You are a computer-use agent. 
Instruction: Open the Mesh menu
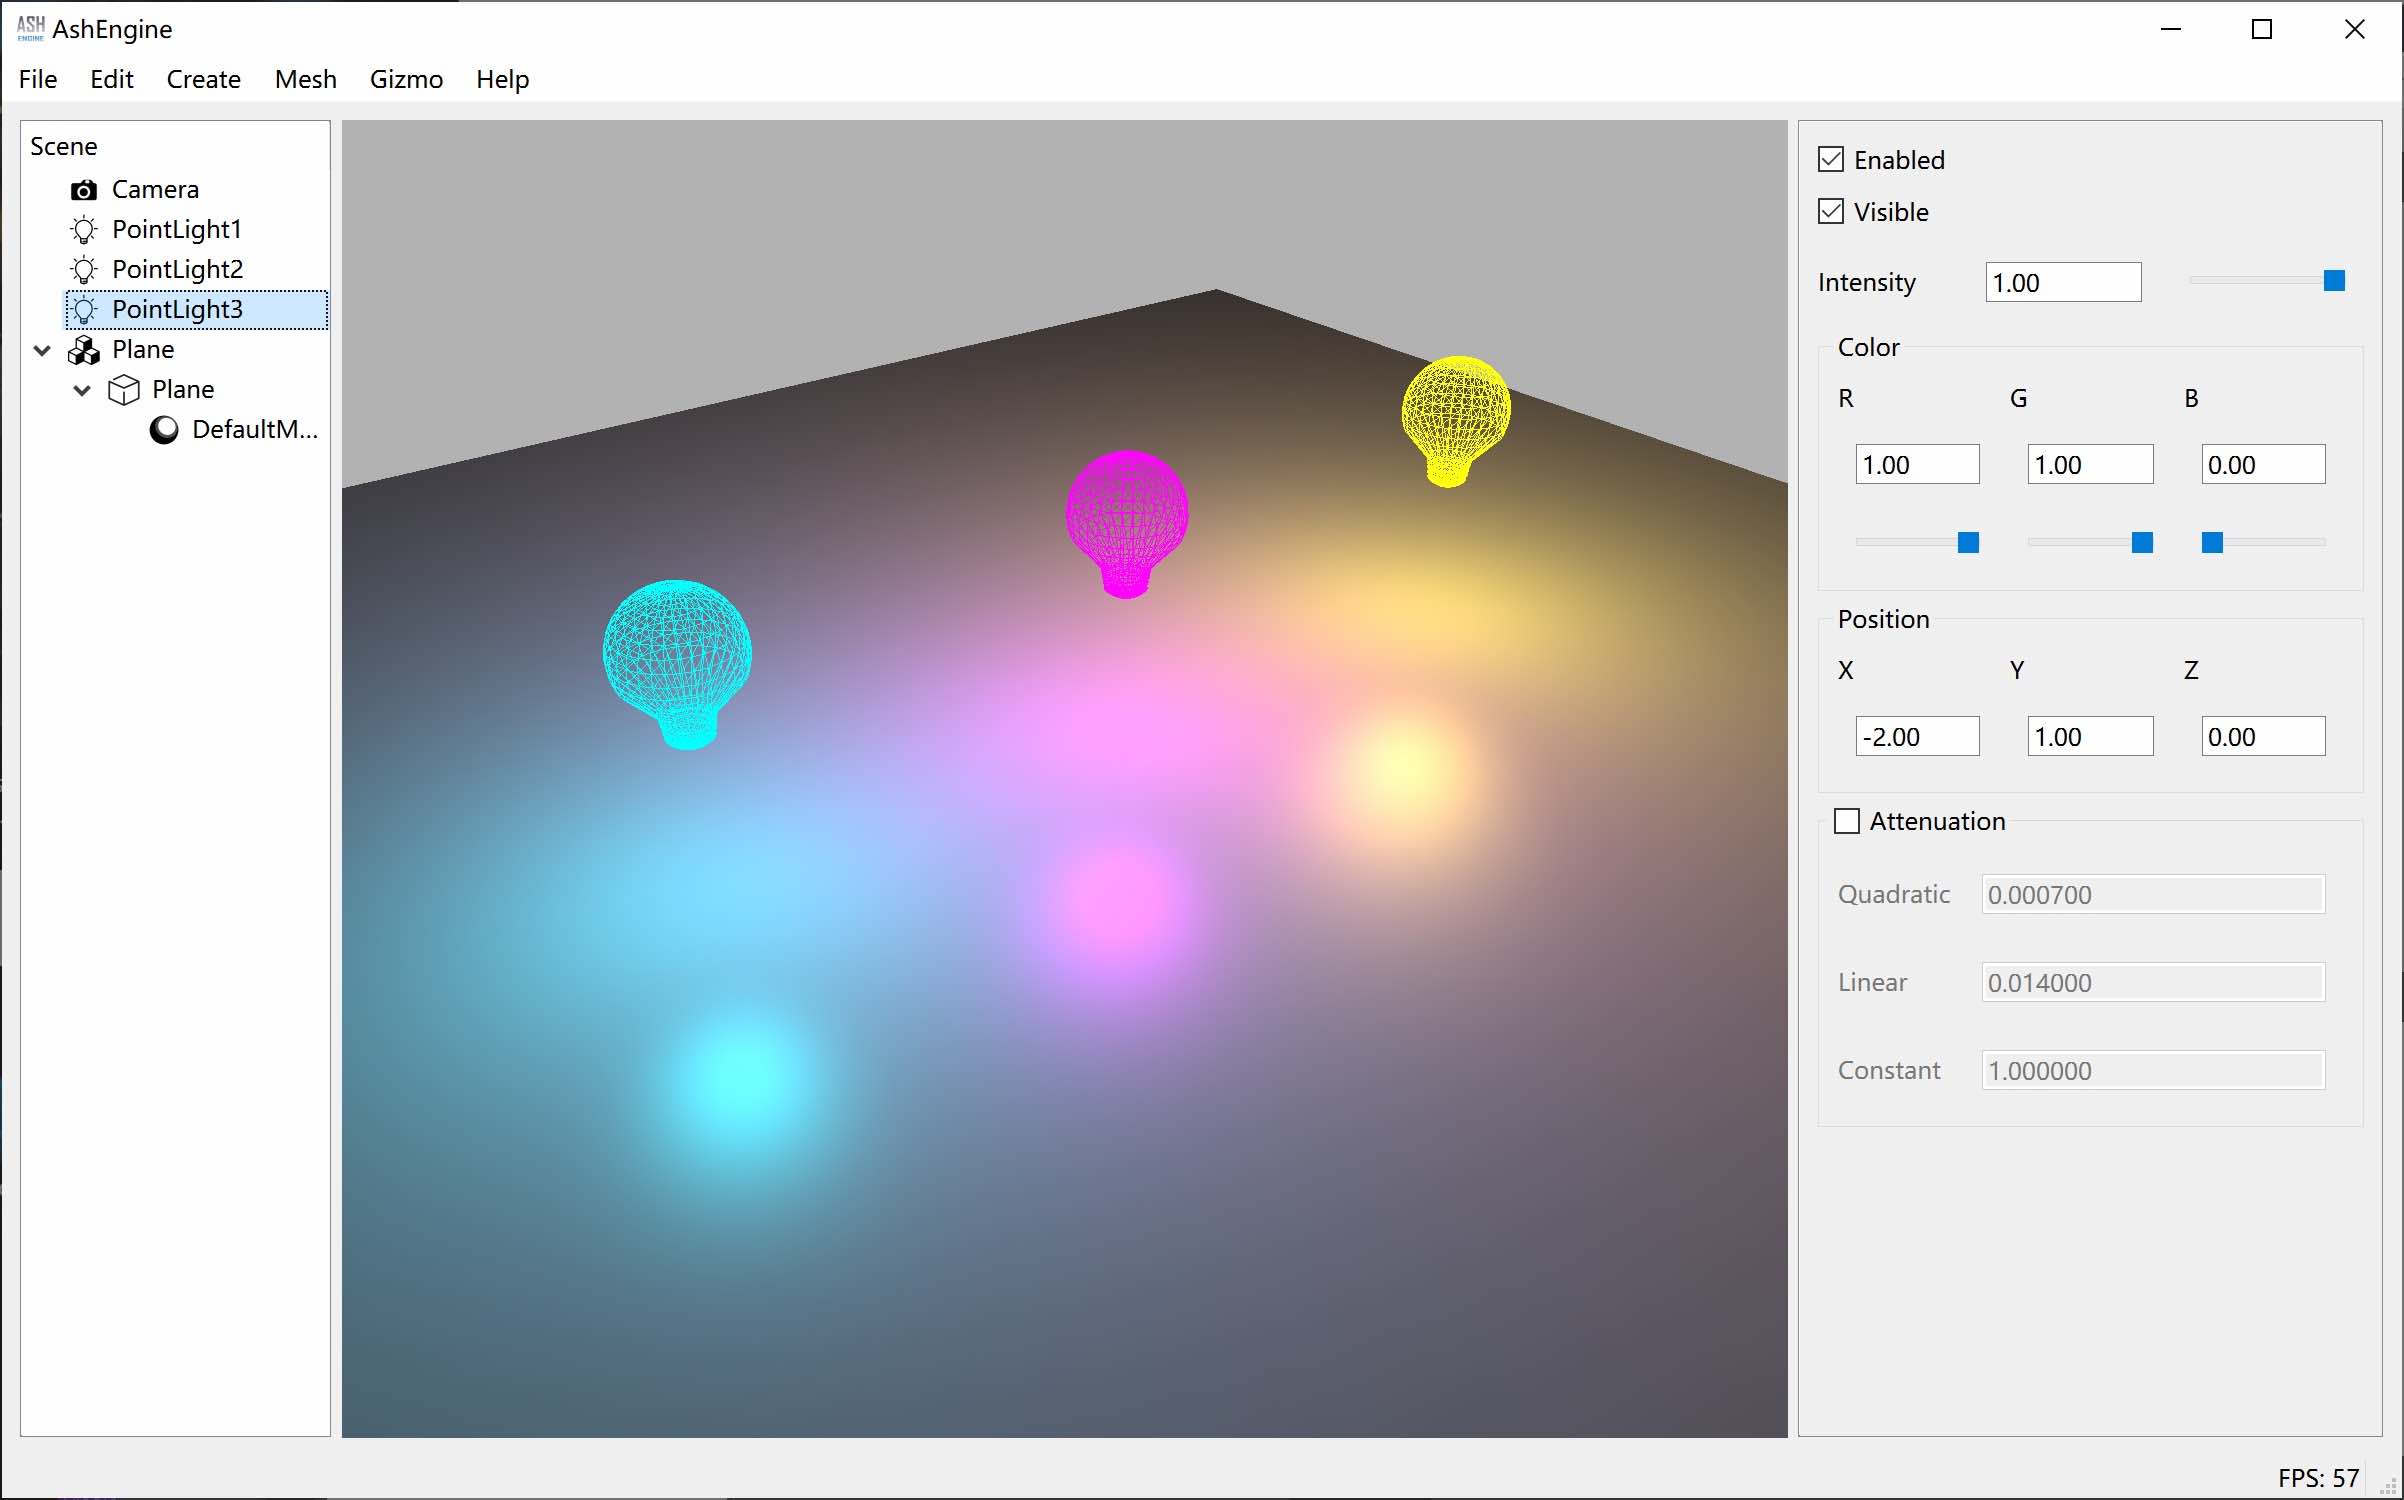(305, 79)
